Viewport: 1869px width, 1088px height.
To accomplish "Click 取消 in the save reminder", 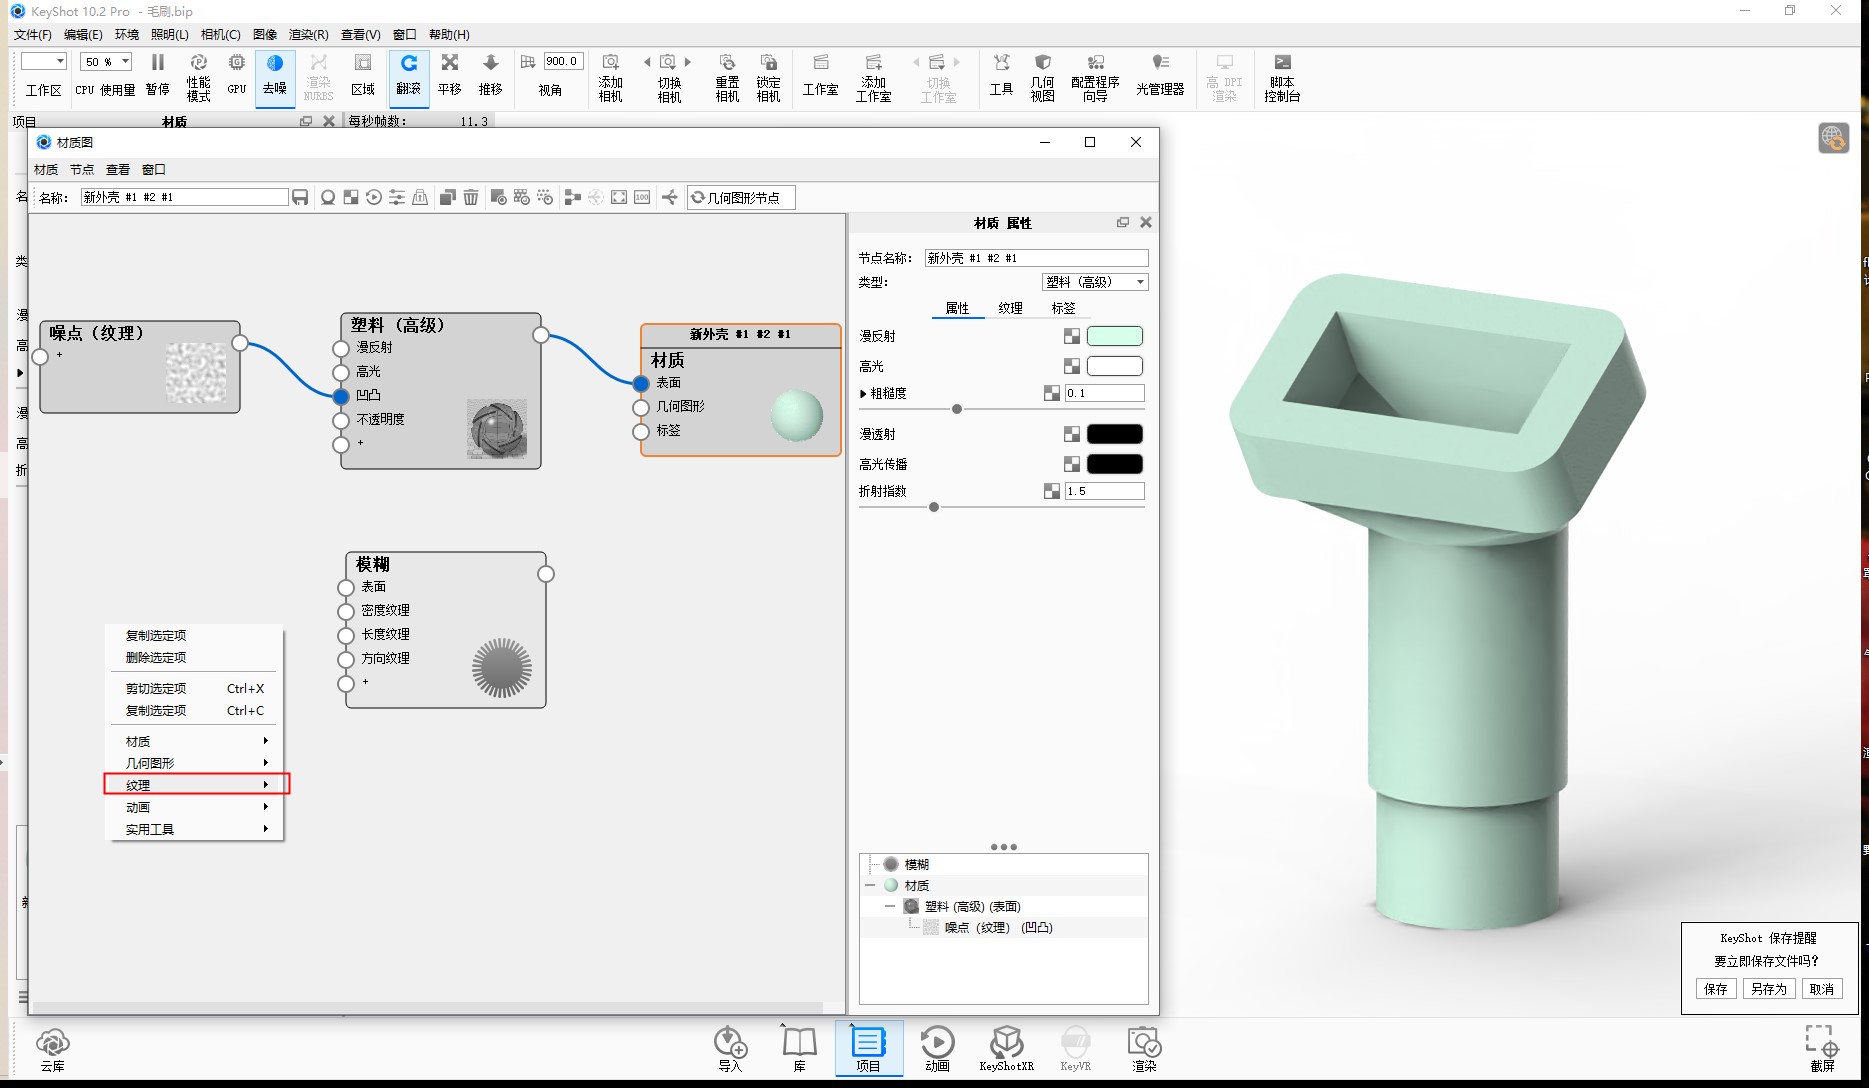I will 1821,989.
